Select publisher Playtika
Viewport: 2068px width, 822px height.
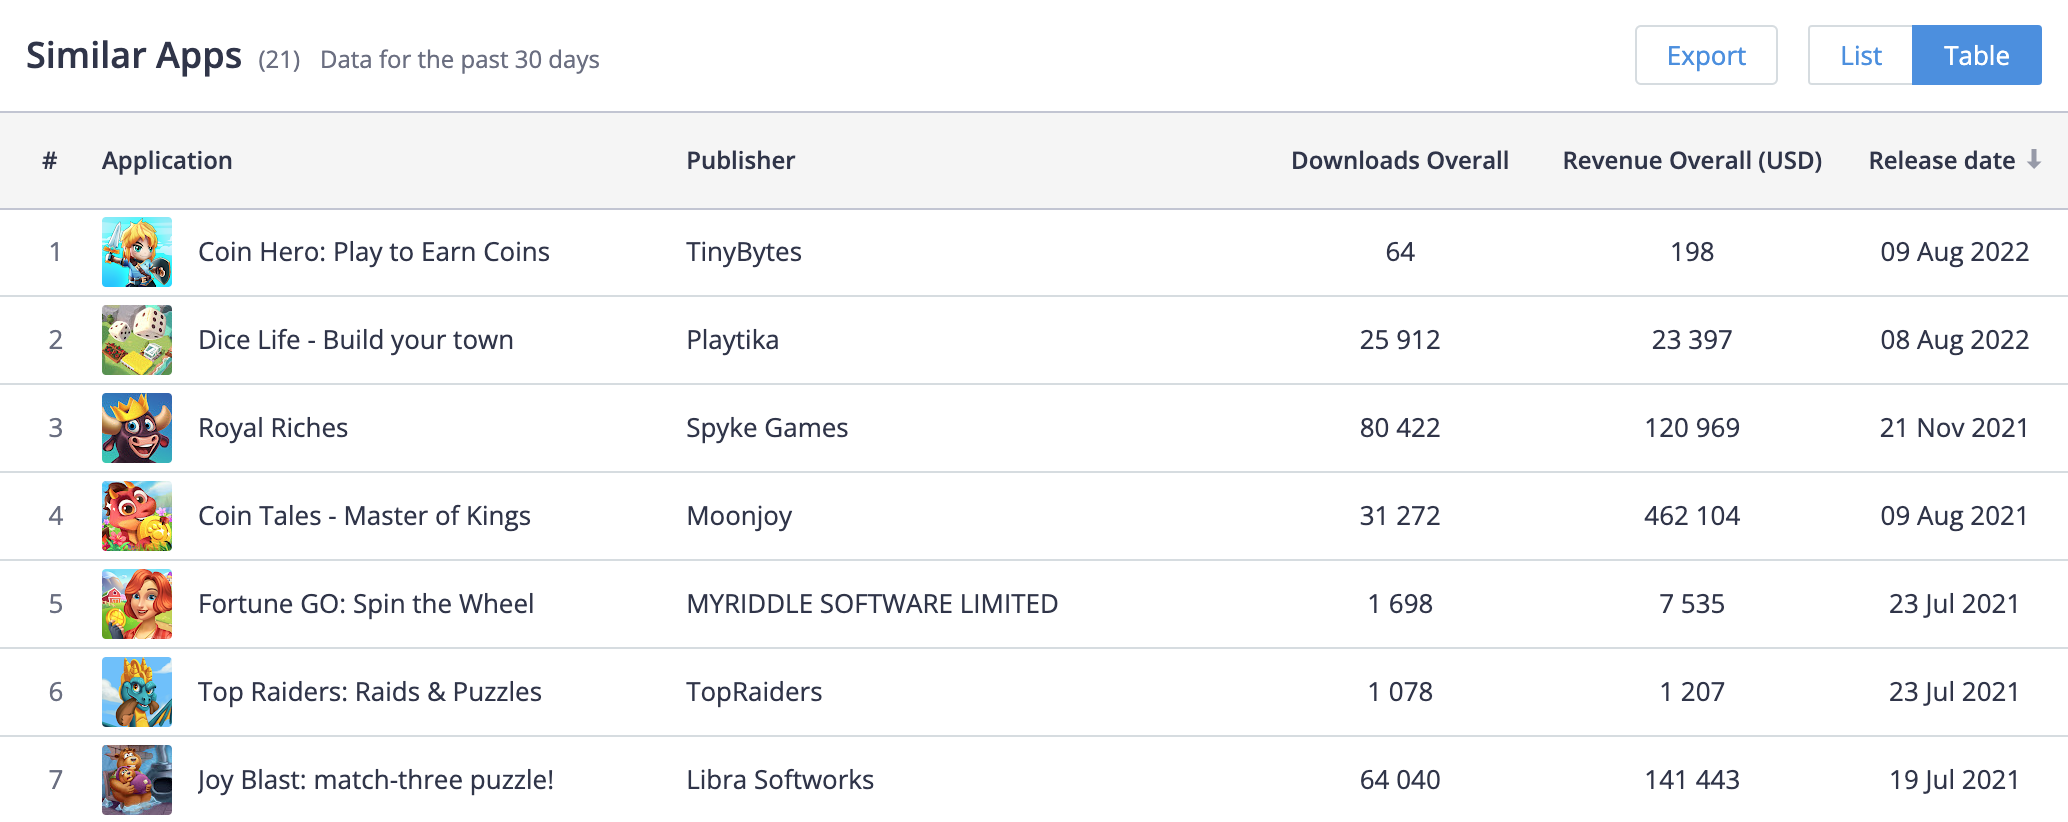point(732,340)
